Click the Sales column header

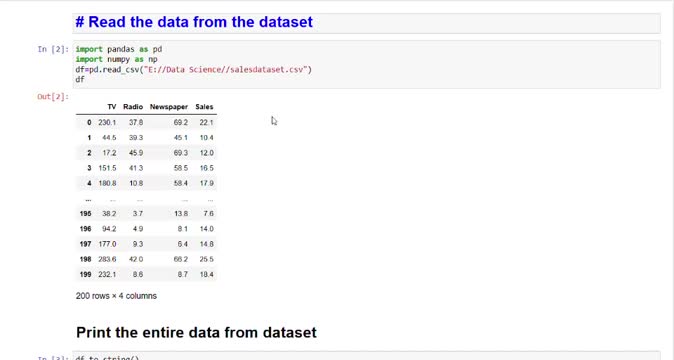pos(204,107)
